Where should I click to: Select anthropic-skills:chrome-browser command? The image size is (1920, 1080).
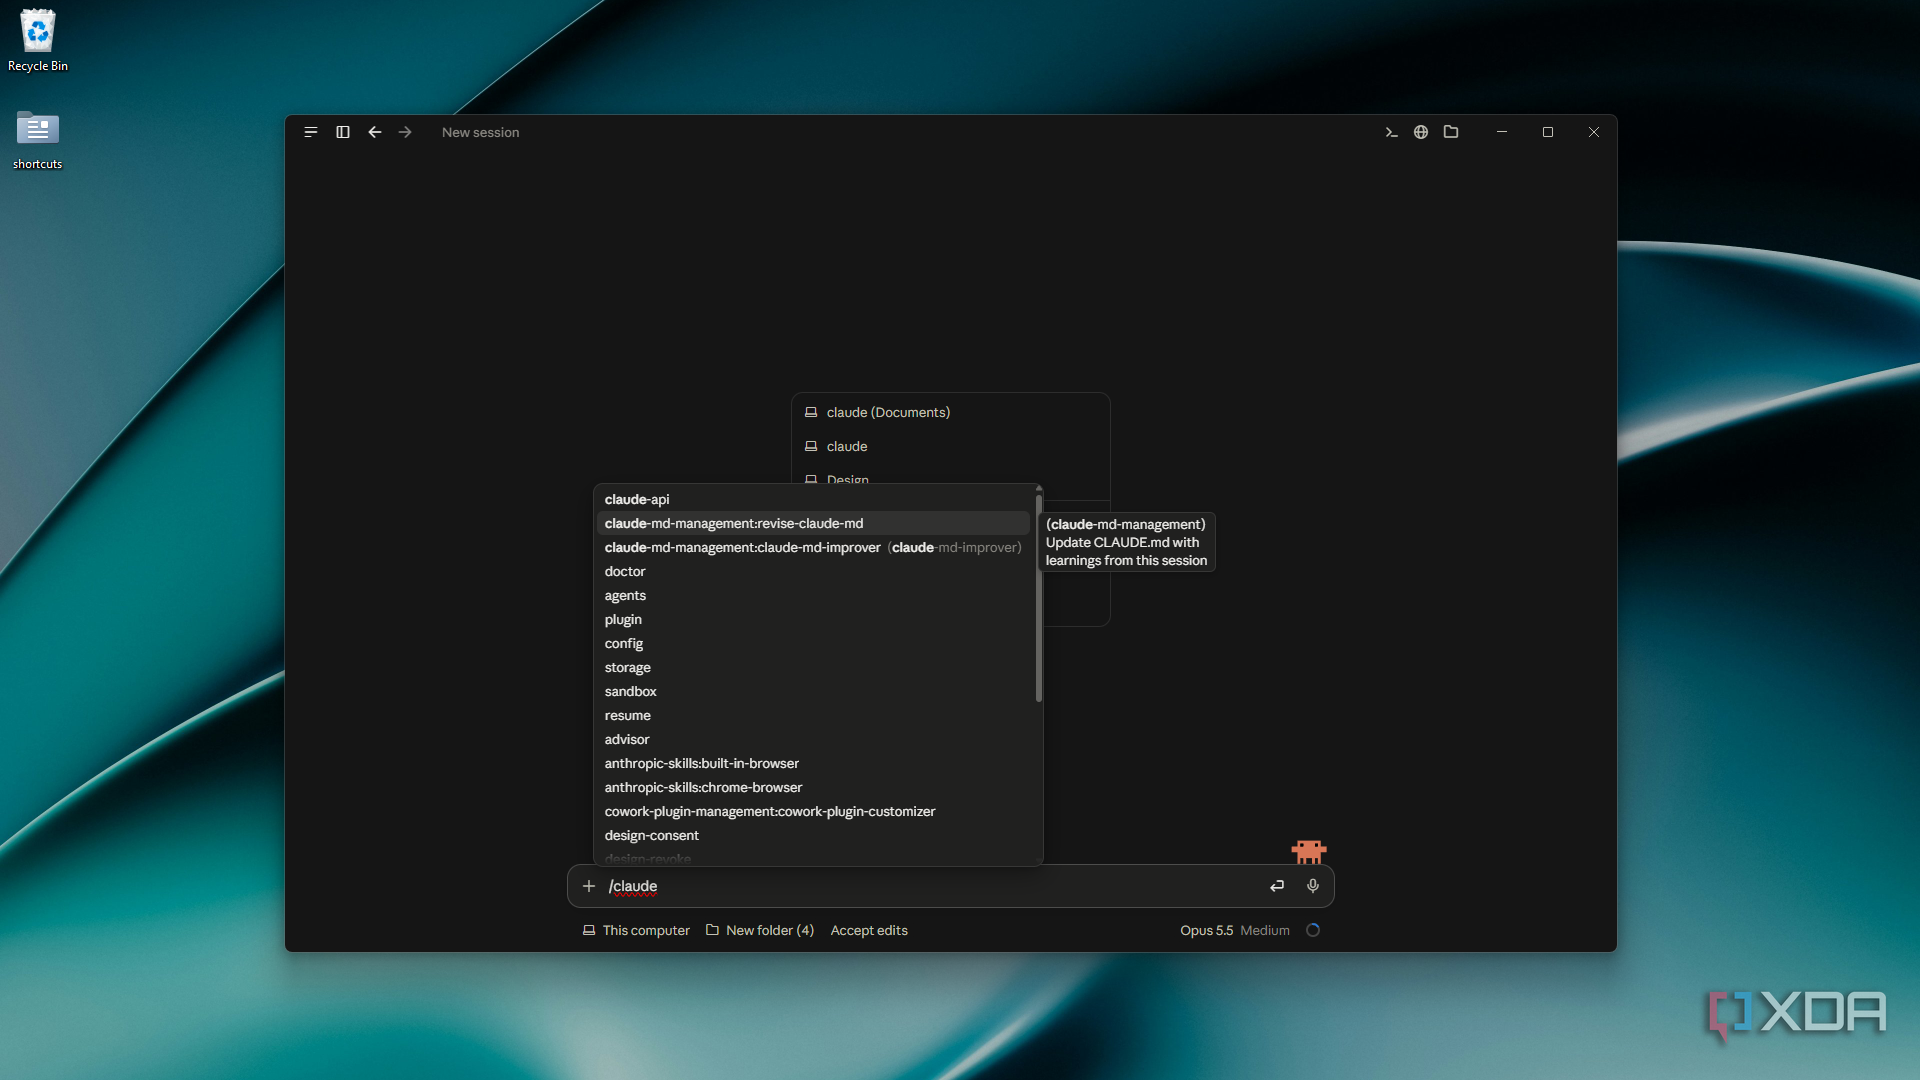(813, 787)
